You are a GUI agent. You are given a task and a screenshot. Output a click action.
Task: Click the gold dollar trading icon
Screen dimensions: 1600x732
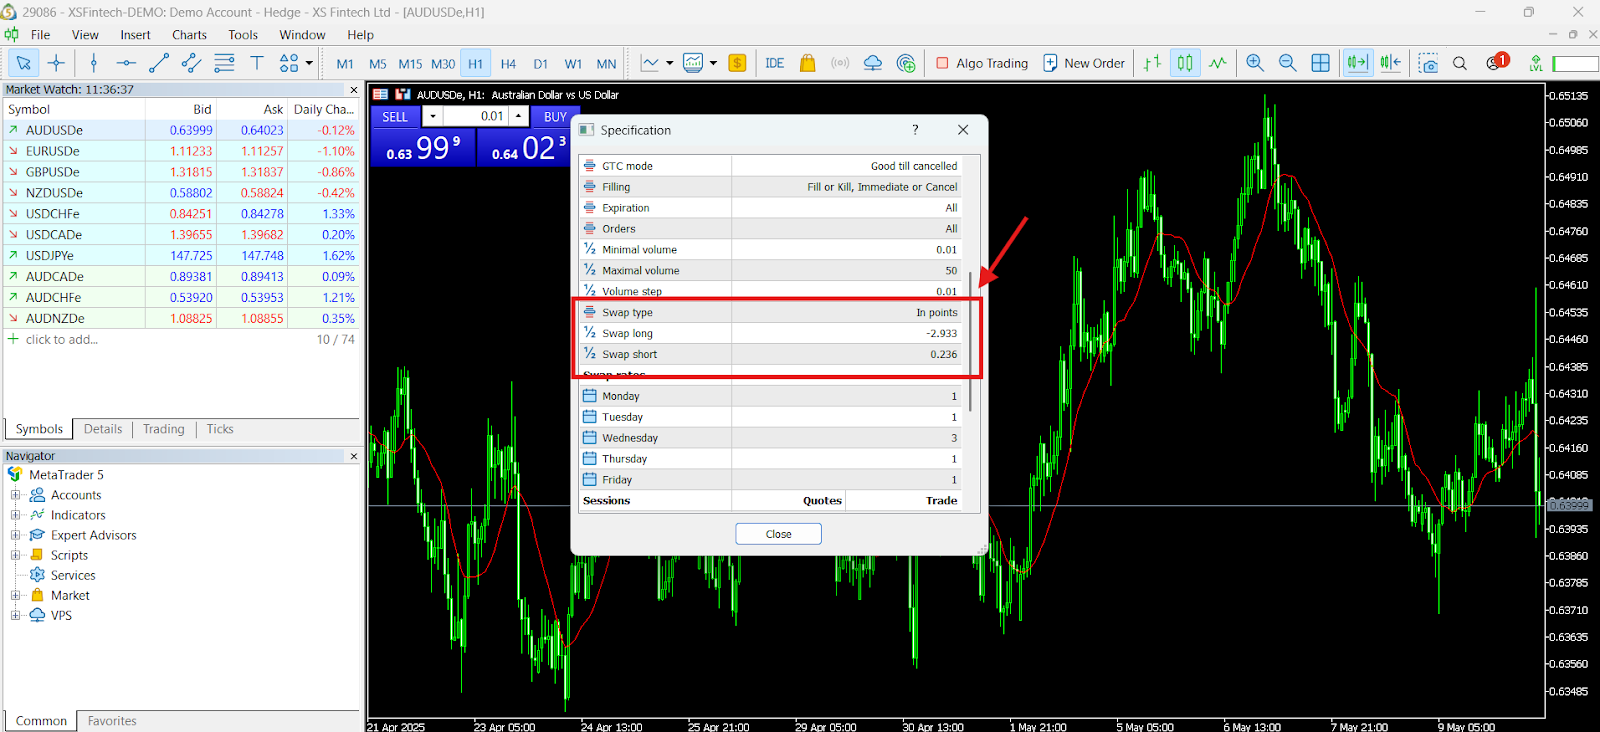737,63
